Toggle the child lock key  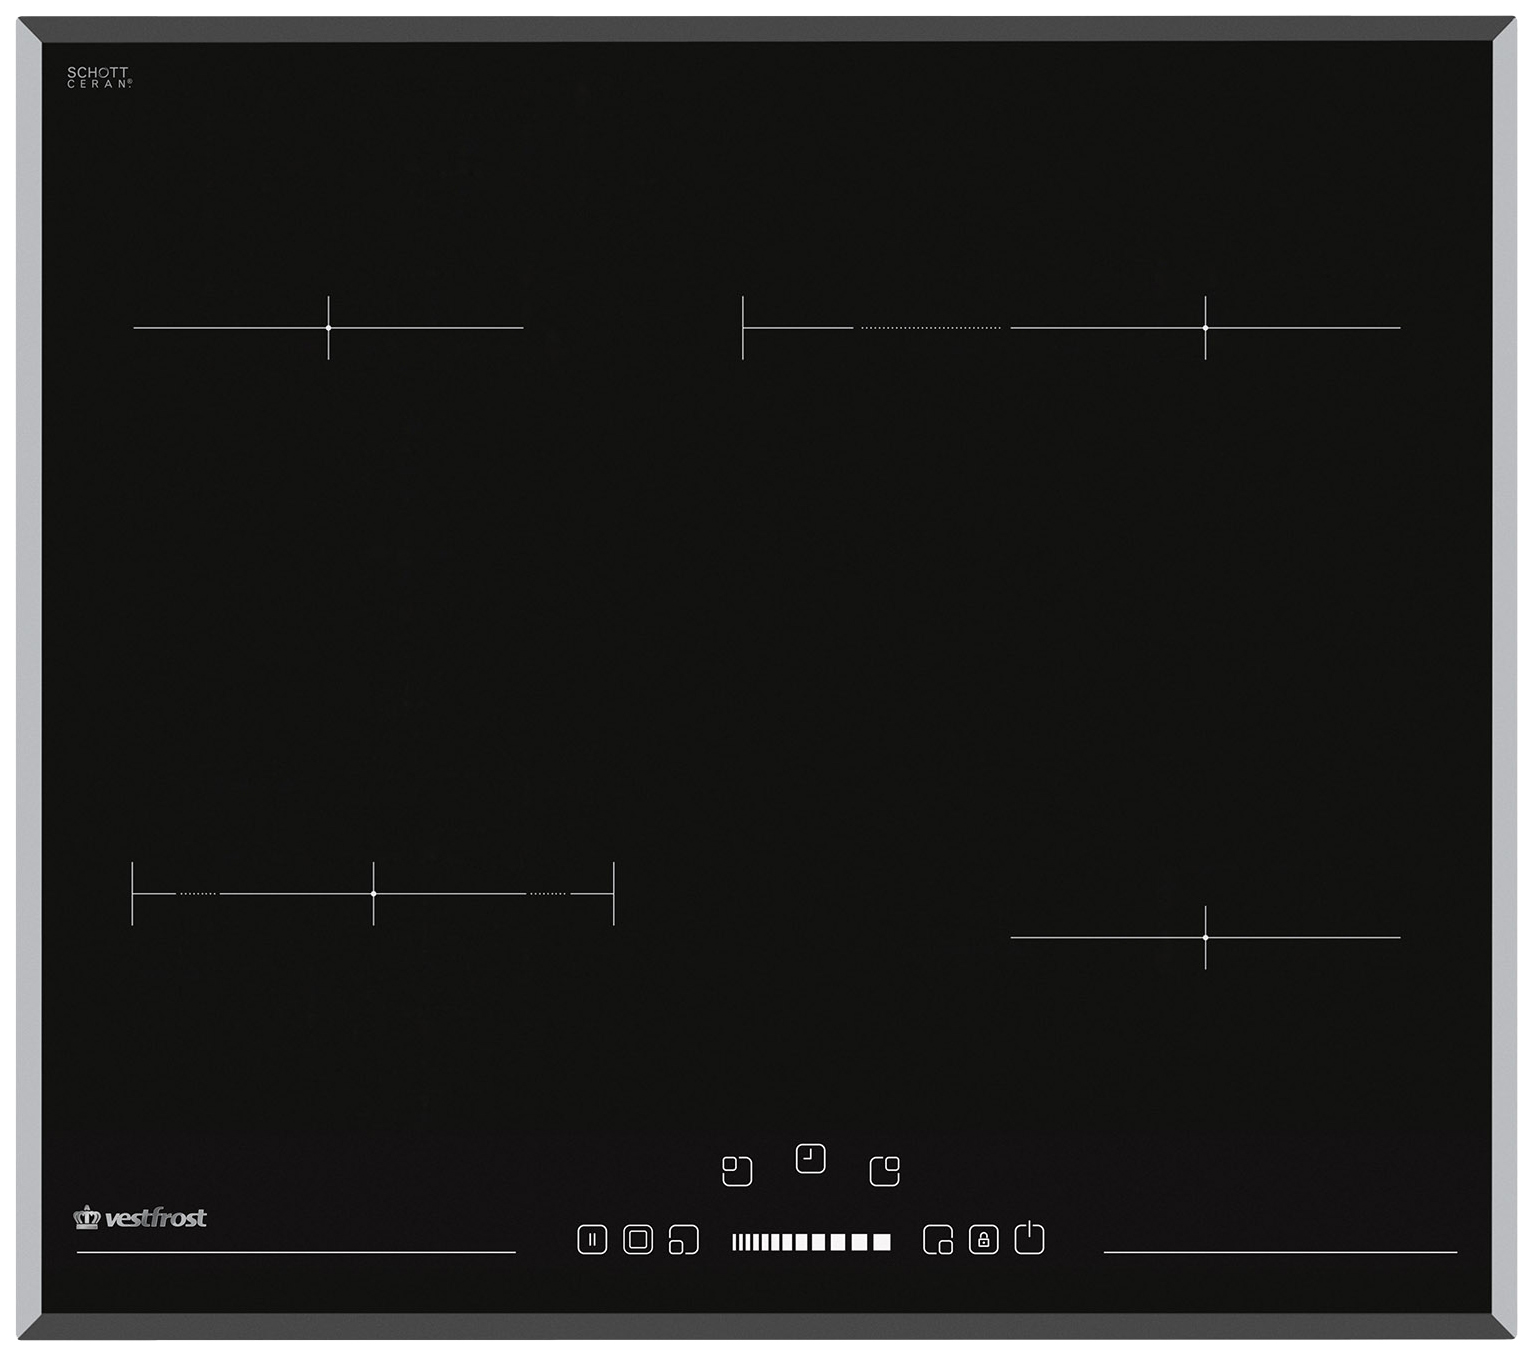[984, 1240]
